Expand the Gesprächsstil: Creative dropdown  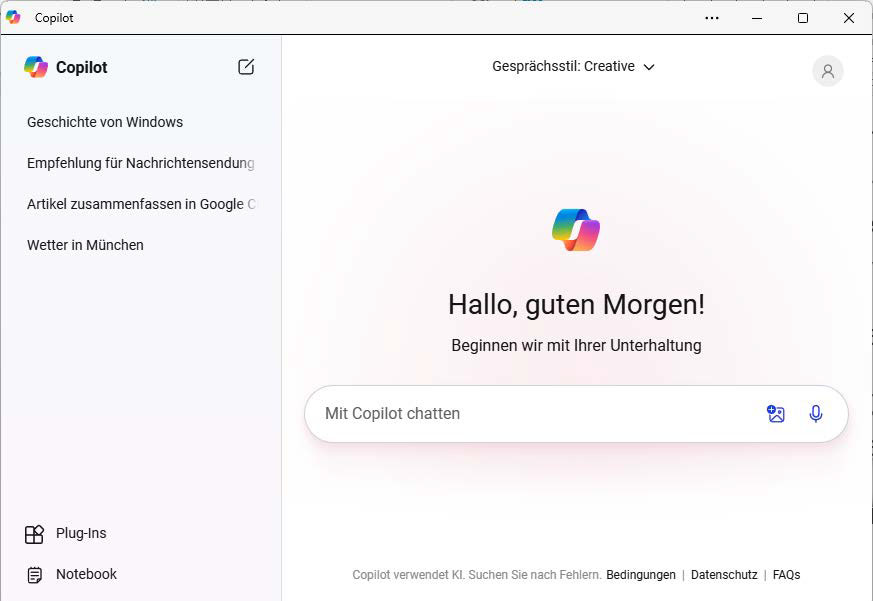pos(573,66)
